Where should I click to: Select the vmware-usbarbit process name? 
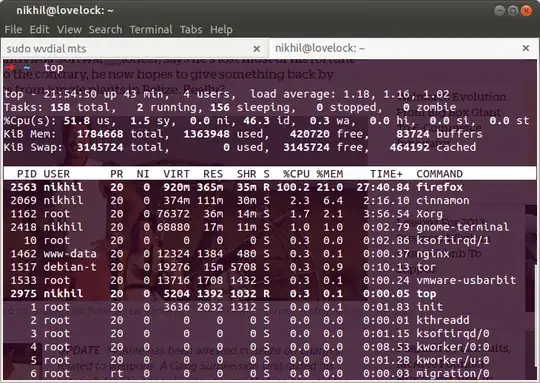tap(466, 280)
